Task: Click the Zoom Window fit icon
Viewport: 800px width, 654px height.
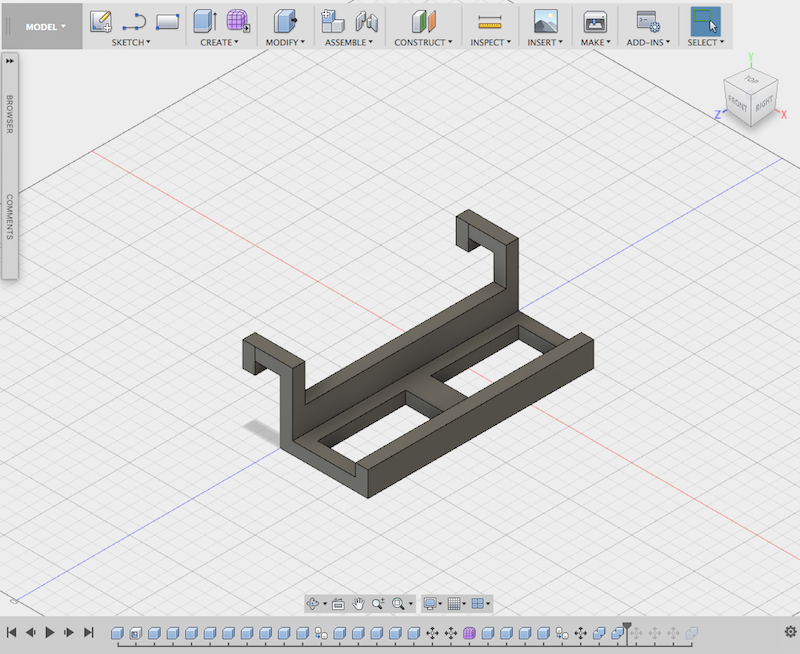Action: pos(398,604)
